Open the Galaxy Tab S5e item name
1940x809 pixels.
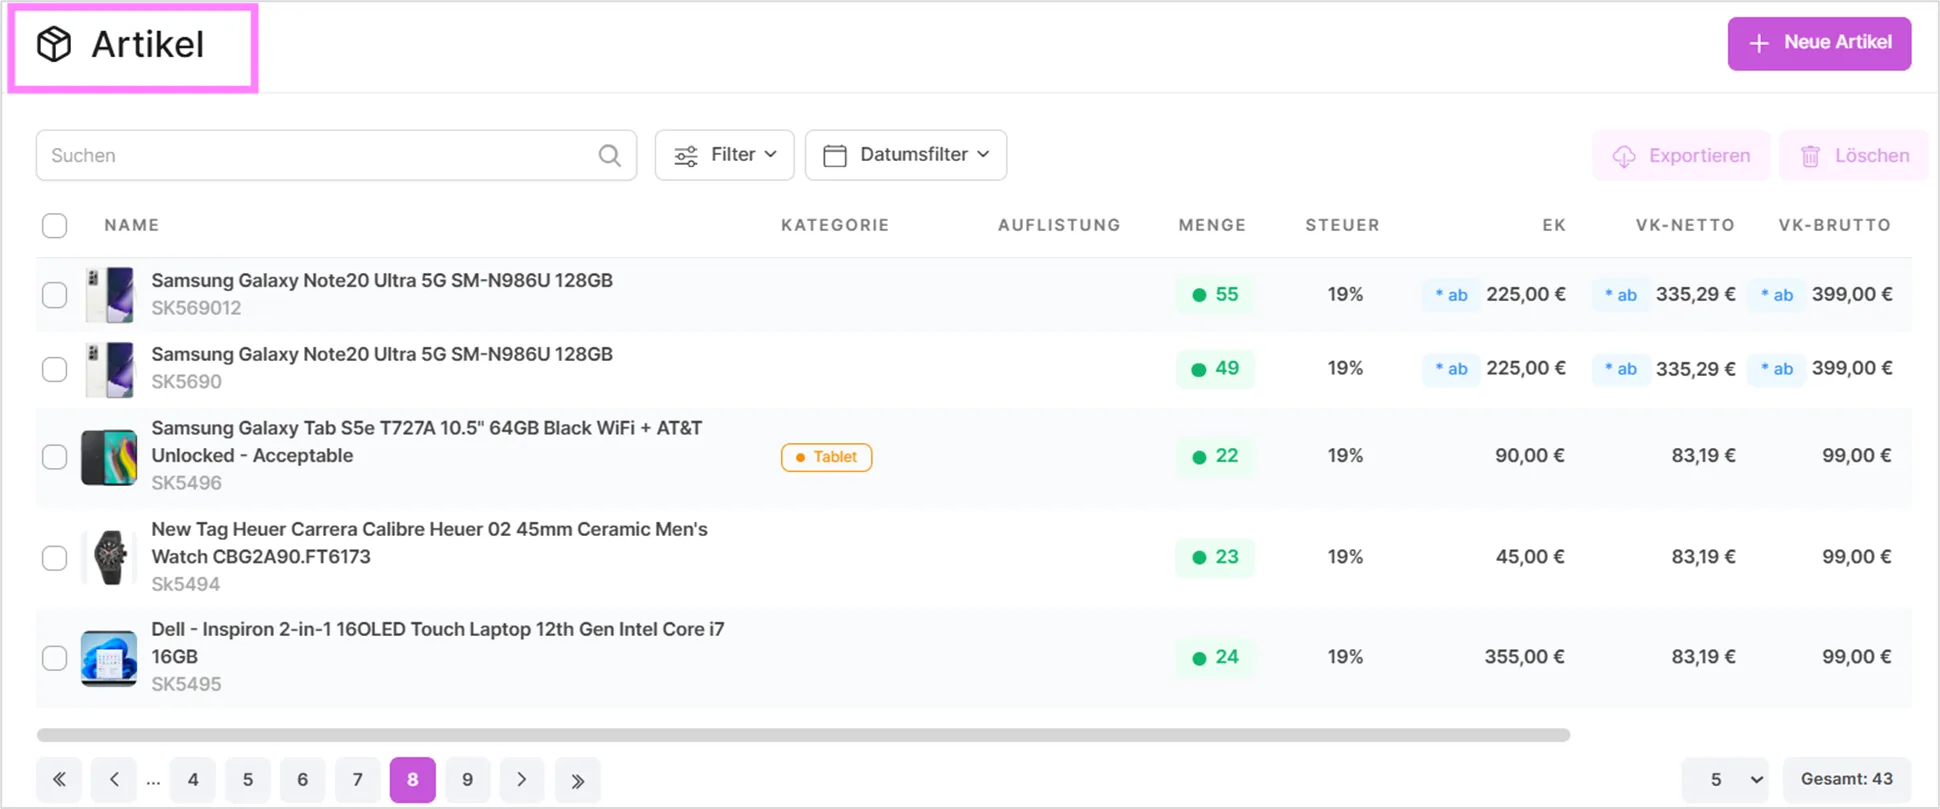(427, 442)
